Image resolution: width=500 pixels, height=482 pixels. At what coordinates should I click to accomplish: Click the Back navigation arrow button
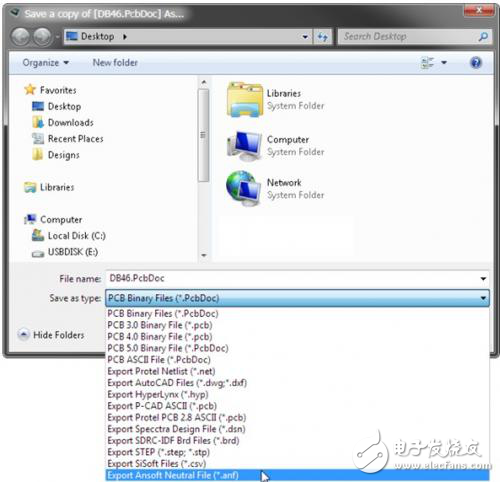coord(21,37)
